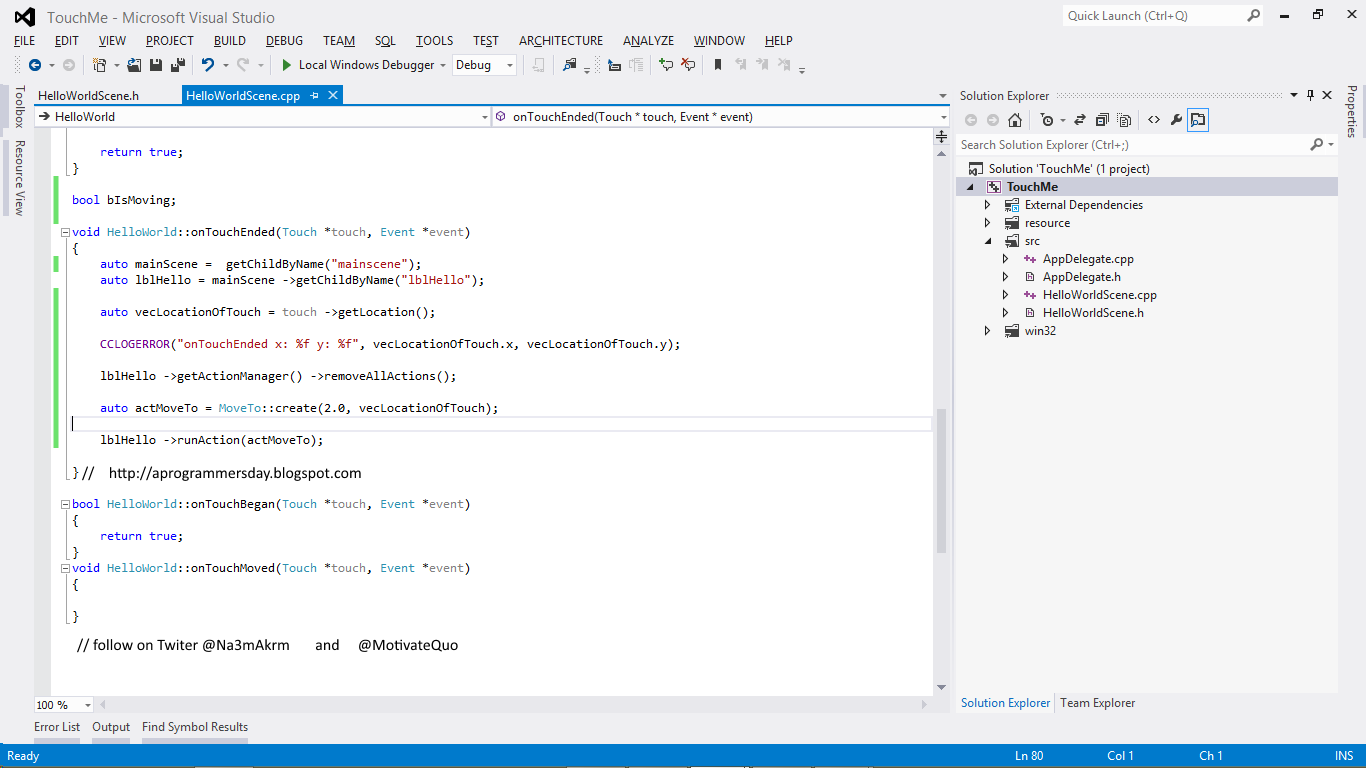Open Pending Changes Filter in Solution Explorer
Image resolution: width=1366 pixels, height=768 pixels.
click(x=1046, y=120)
